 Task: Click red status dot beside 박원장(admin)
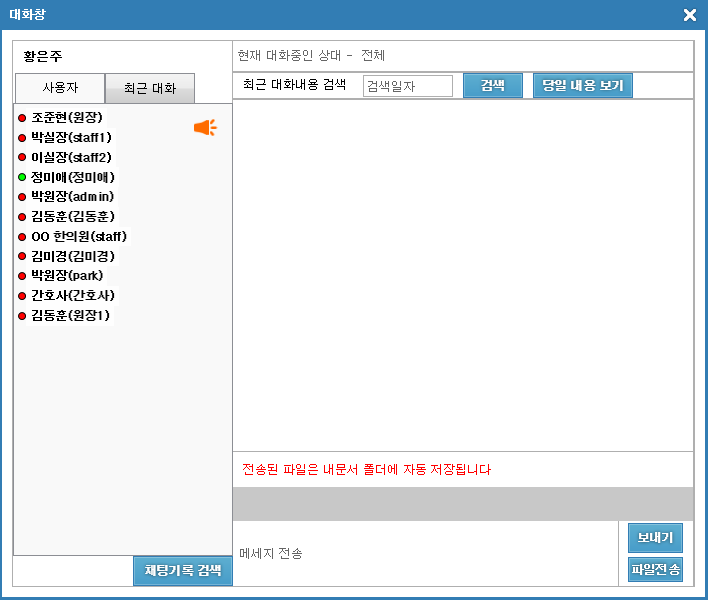tap(22, 197)
